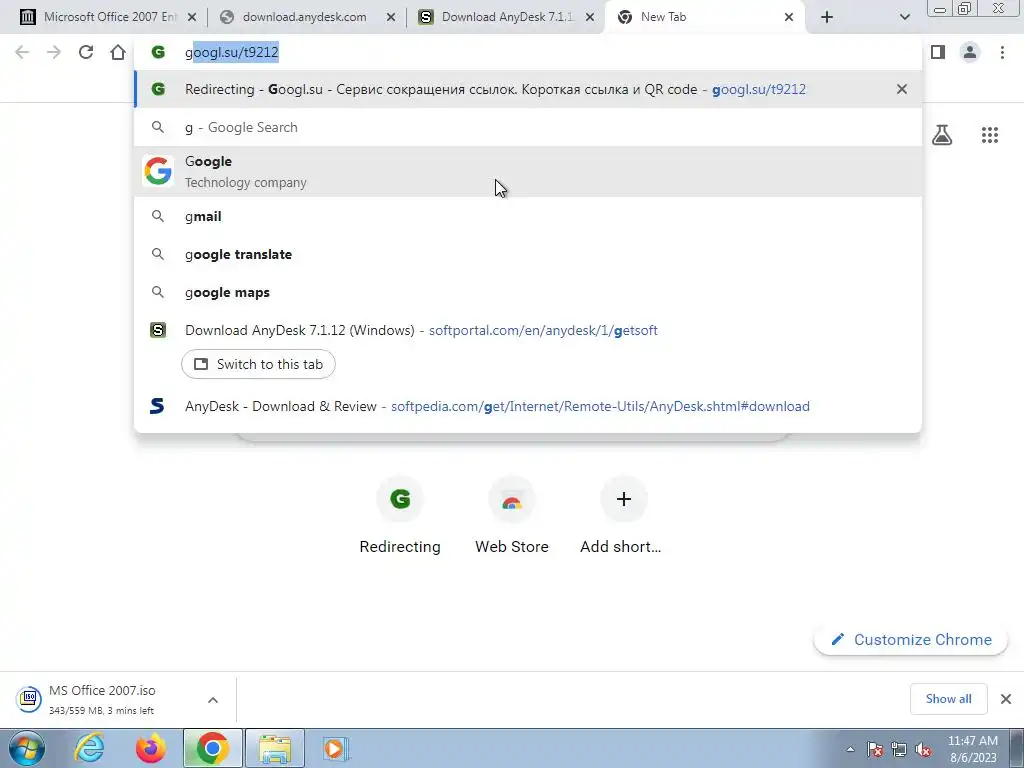Go back with the browser back arrow

pyautogui.click(x=22, y=52)
